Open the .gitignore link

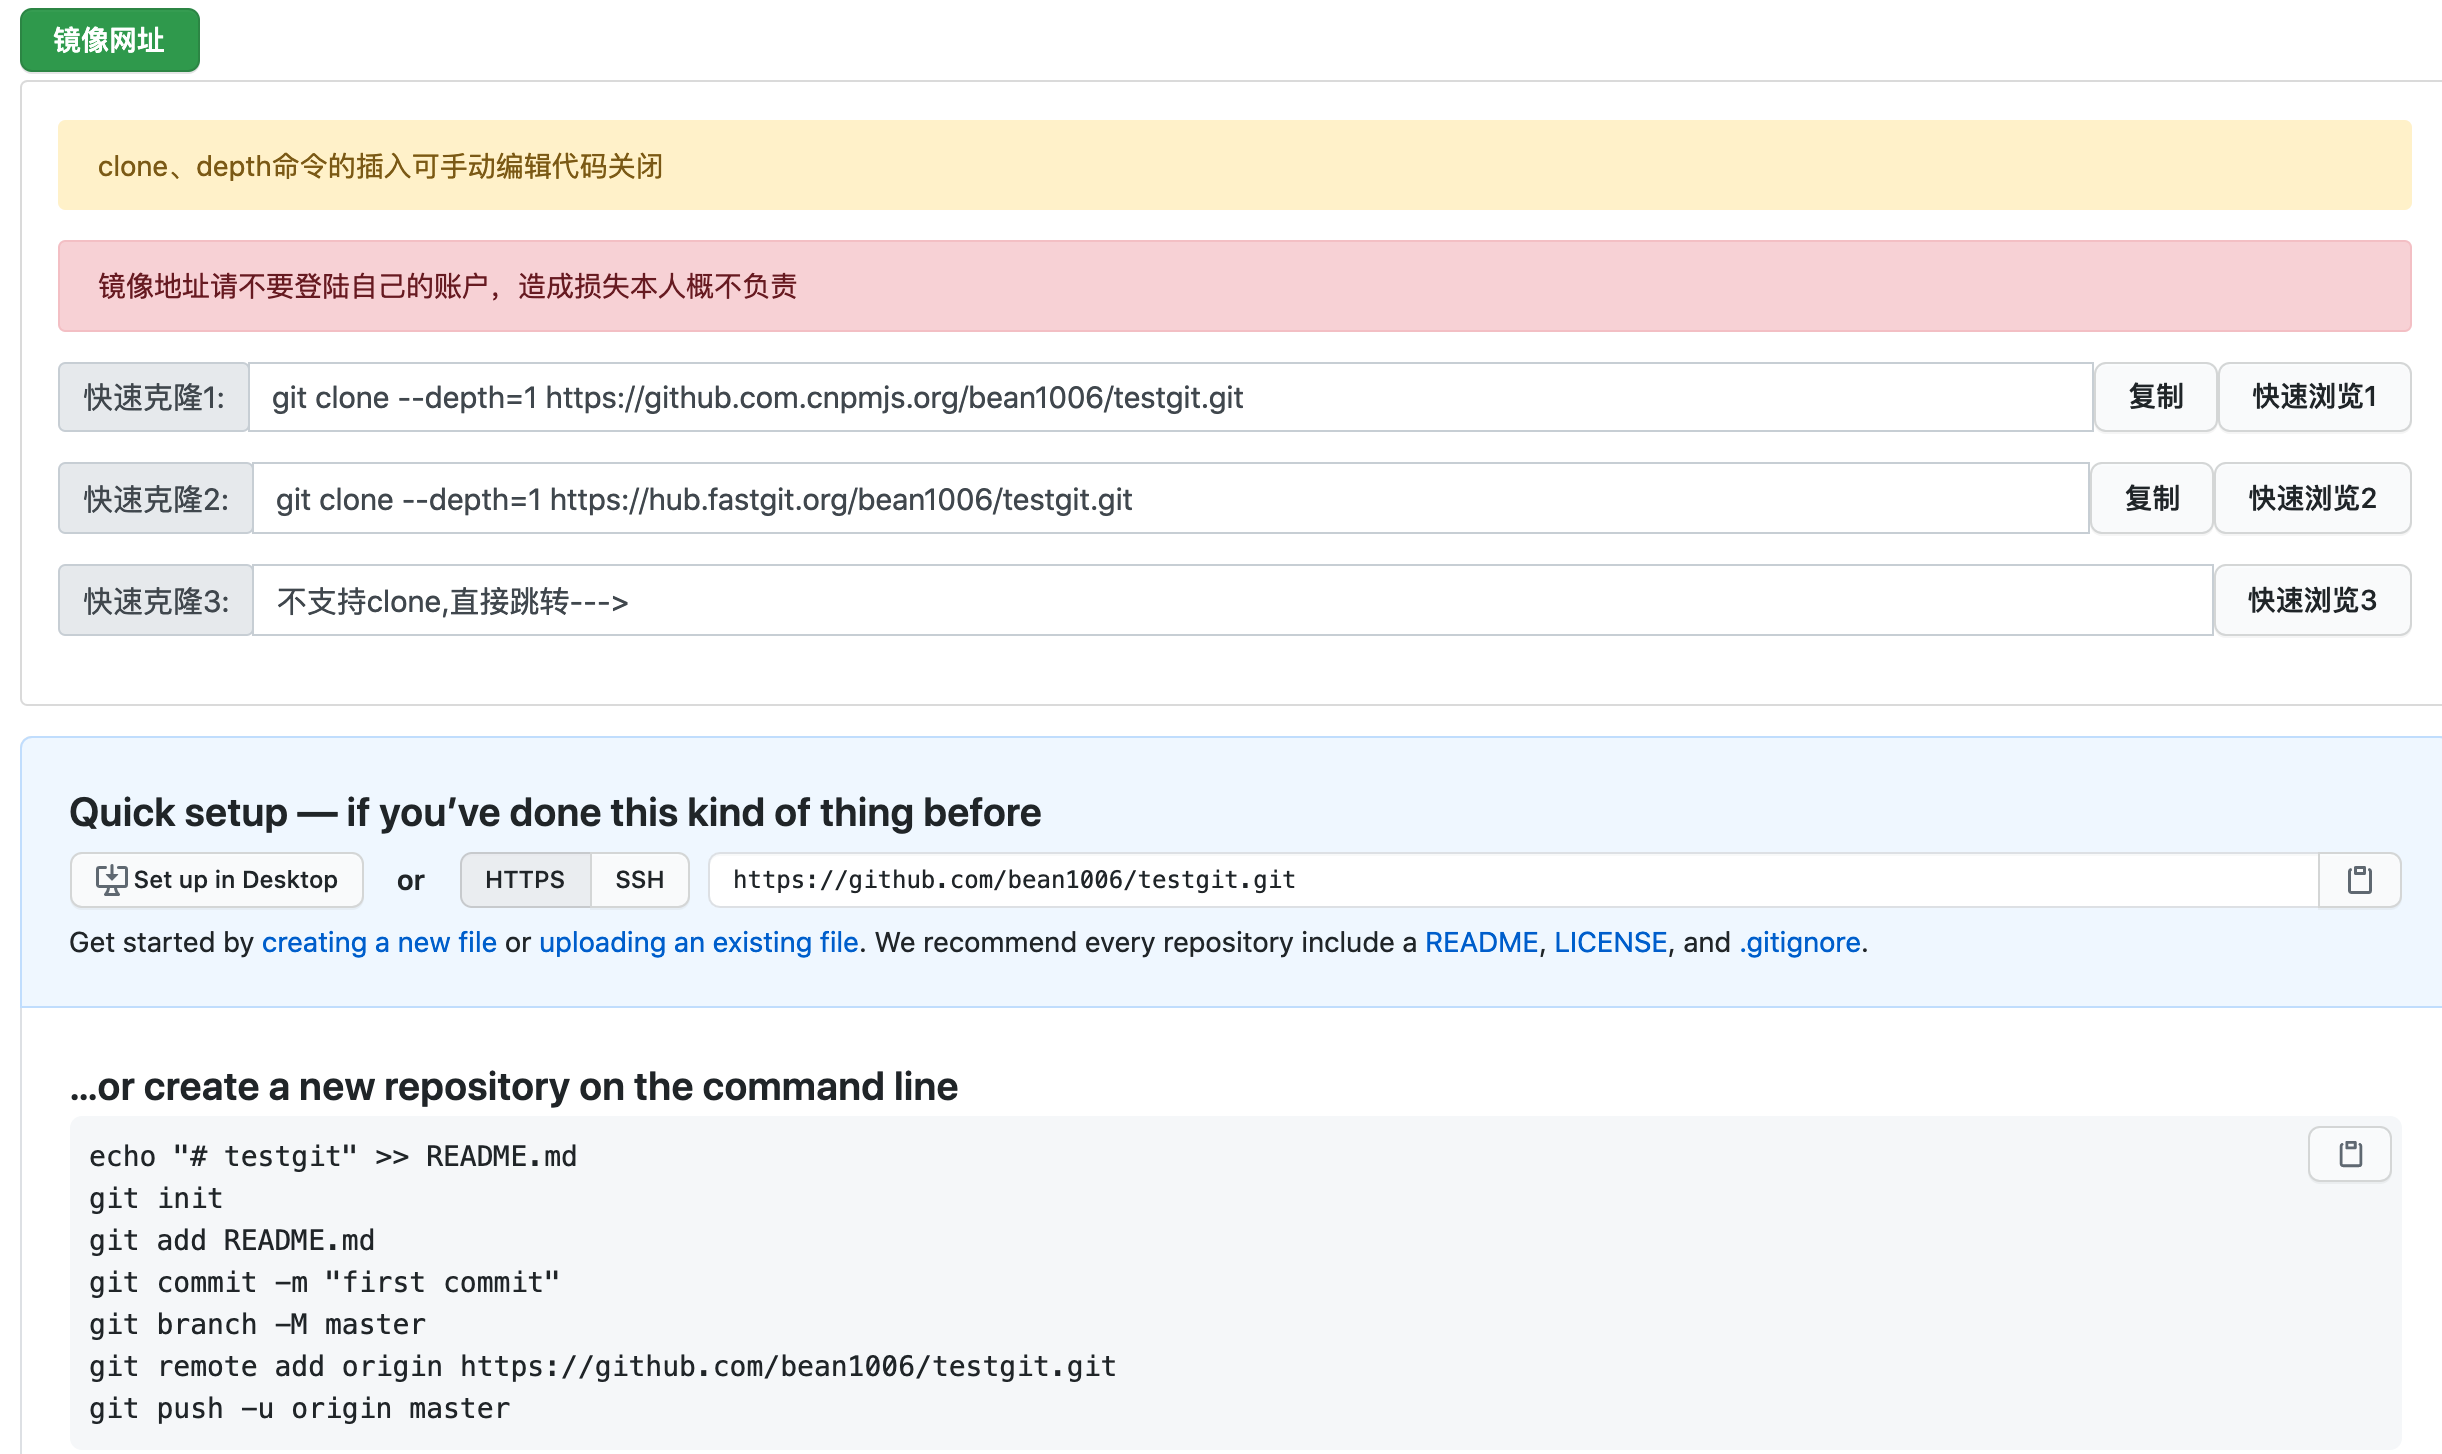(x=1799, y=942)
